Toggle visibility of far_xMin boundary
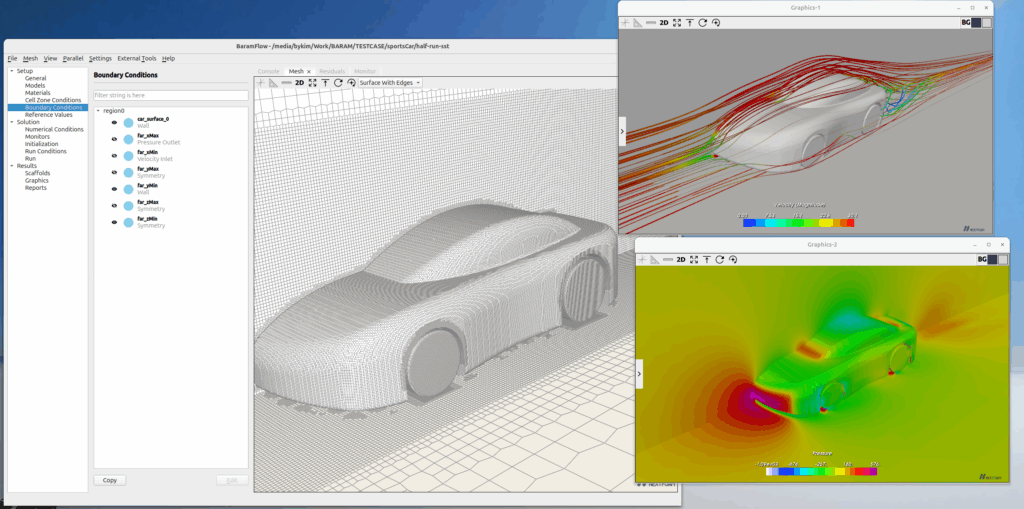 pyautogui.click(x=114, y=156)
